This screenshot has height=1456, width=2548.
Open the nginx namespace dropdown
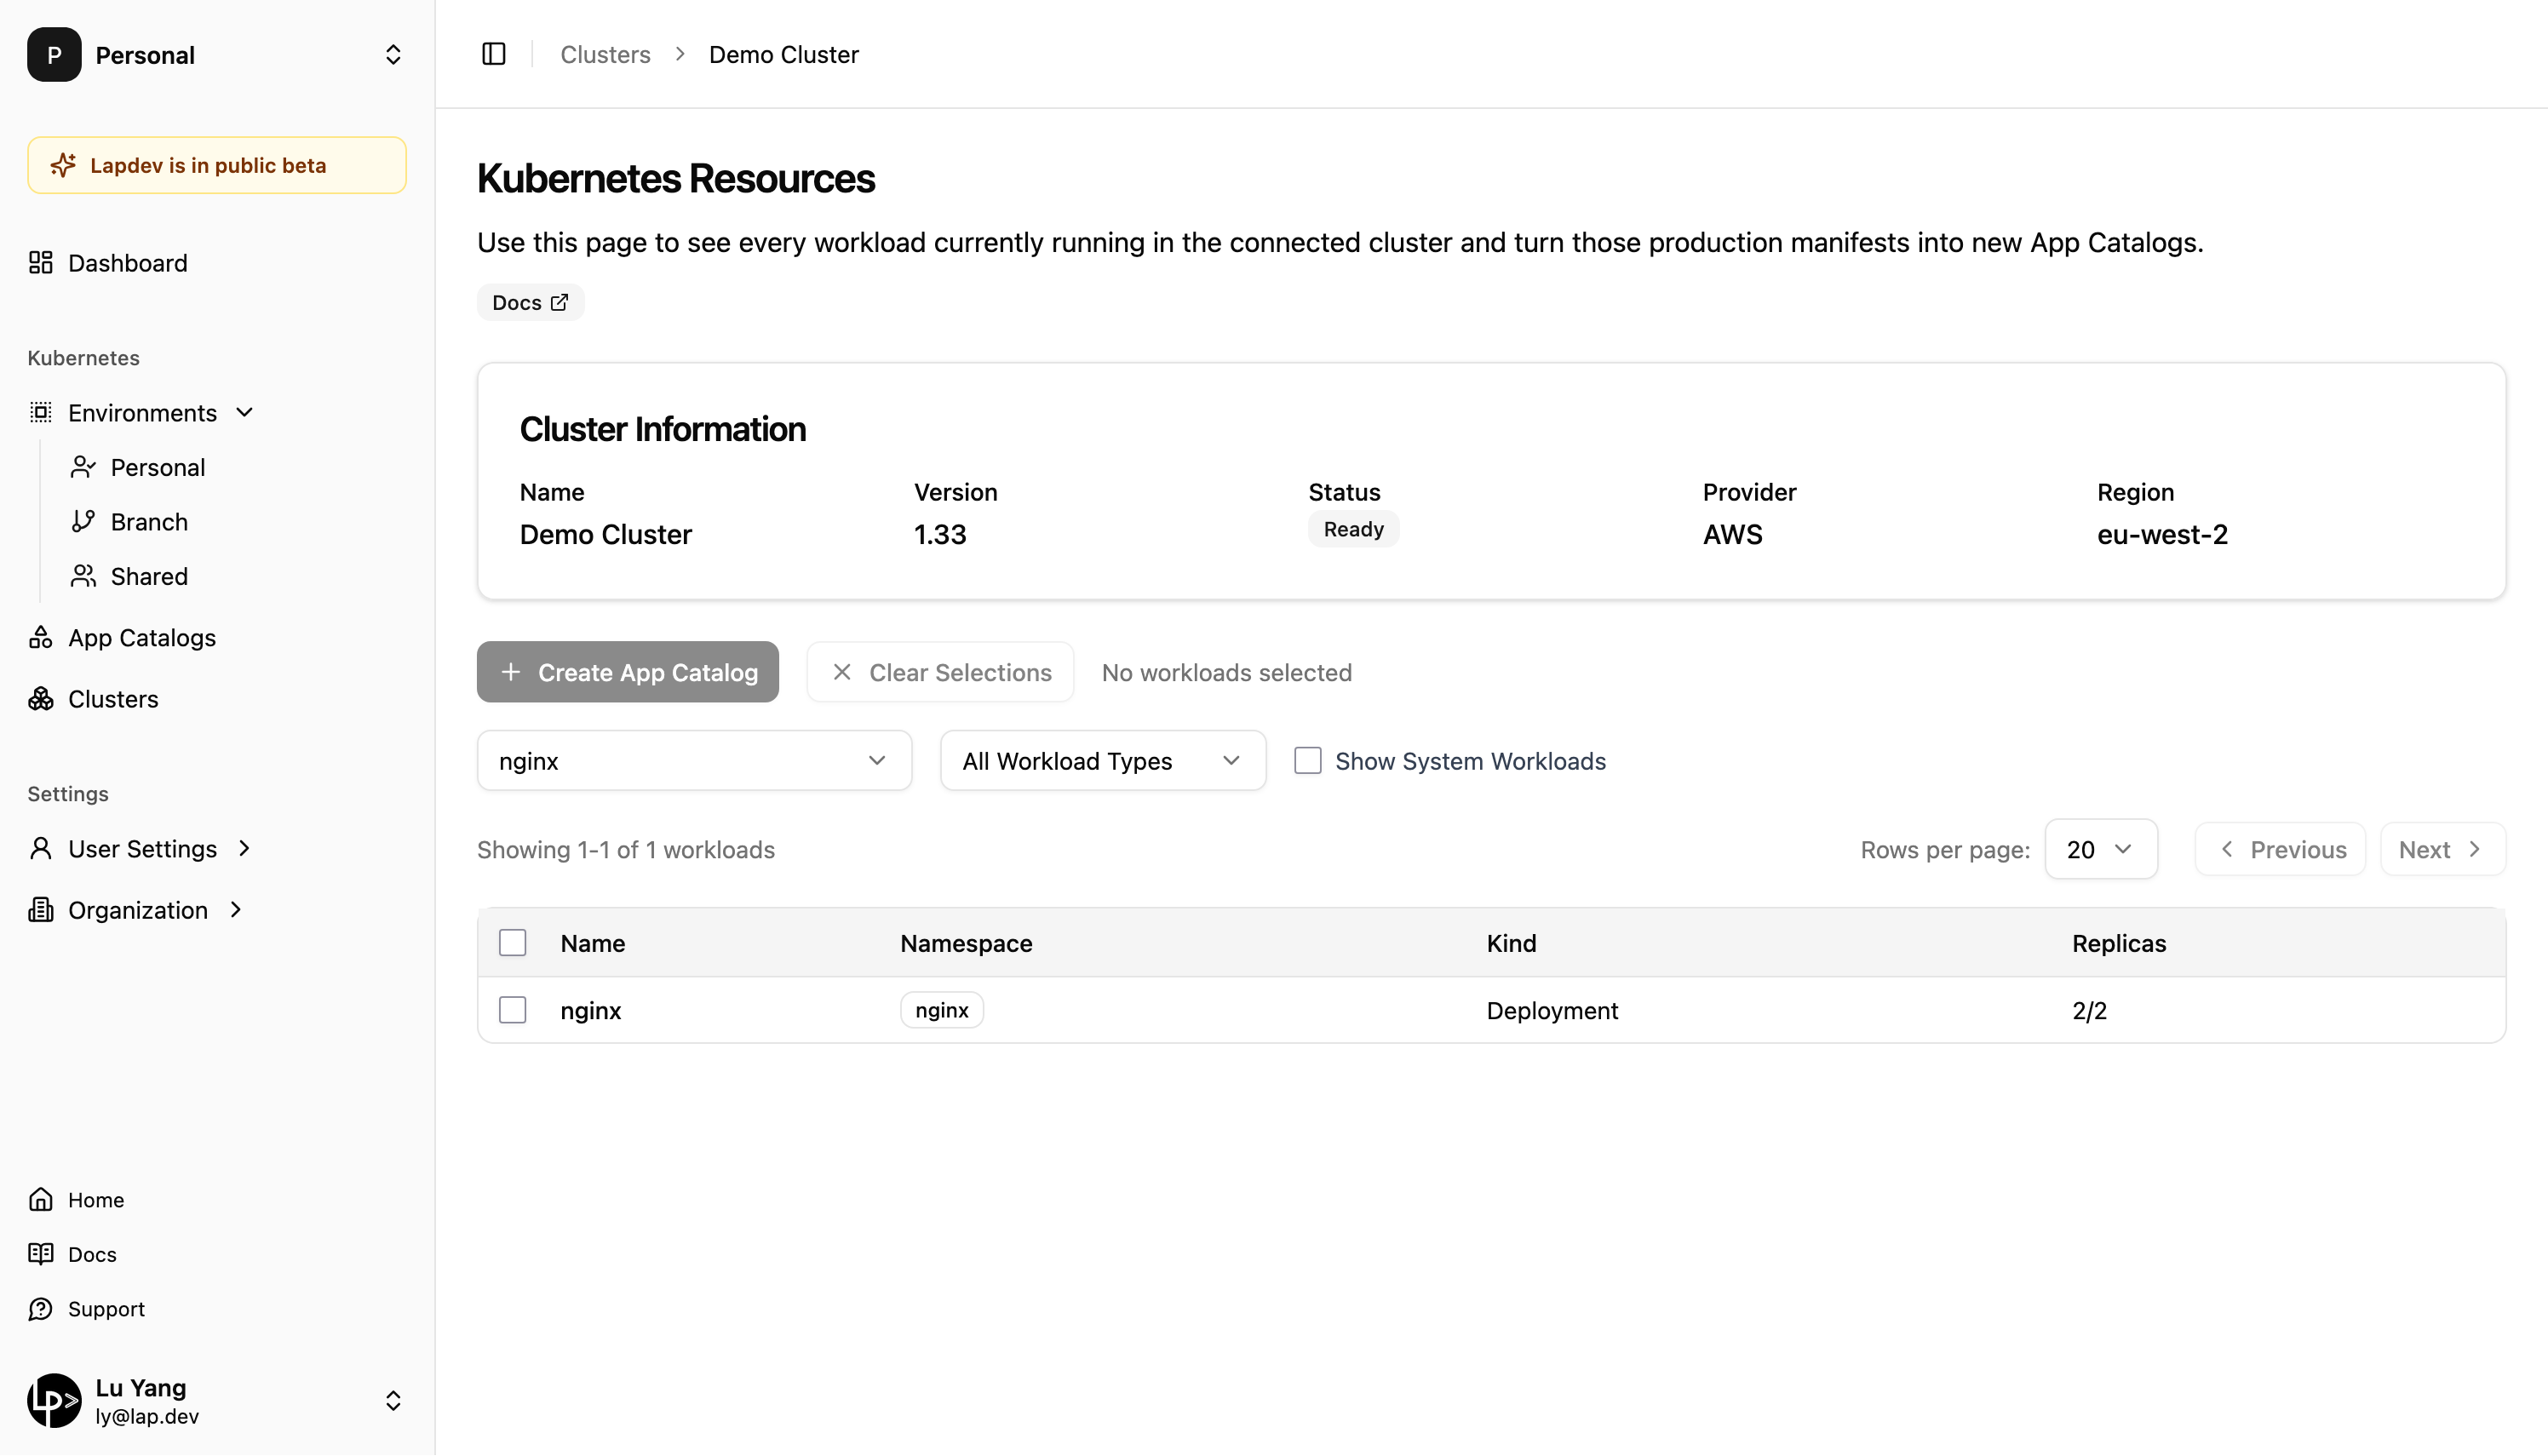pyautogui.click(x=694, y=761)
